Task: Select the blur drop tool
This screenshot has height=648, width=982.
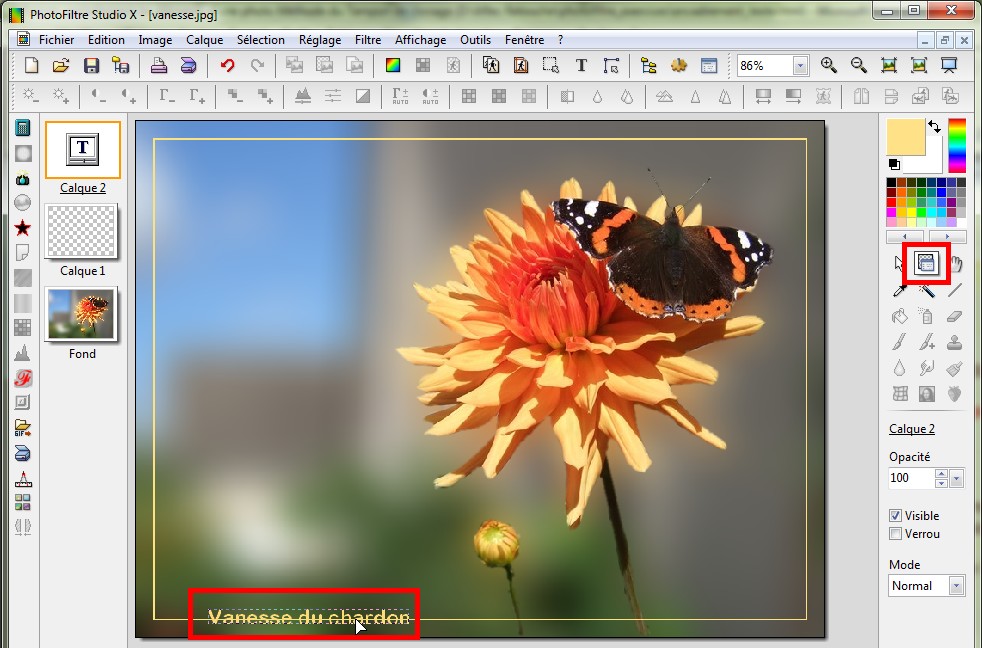Action: pyautogui.click(x=899, y=368)
